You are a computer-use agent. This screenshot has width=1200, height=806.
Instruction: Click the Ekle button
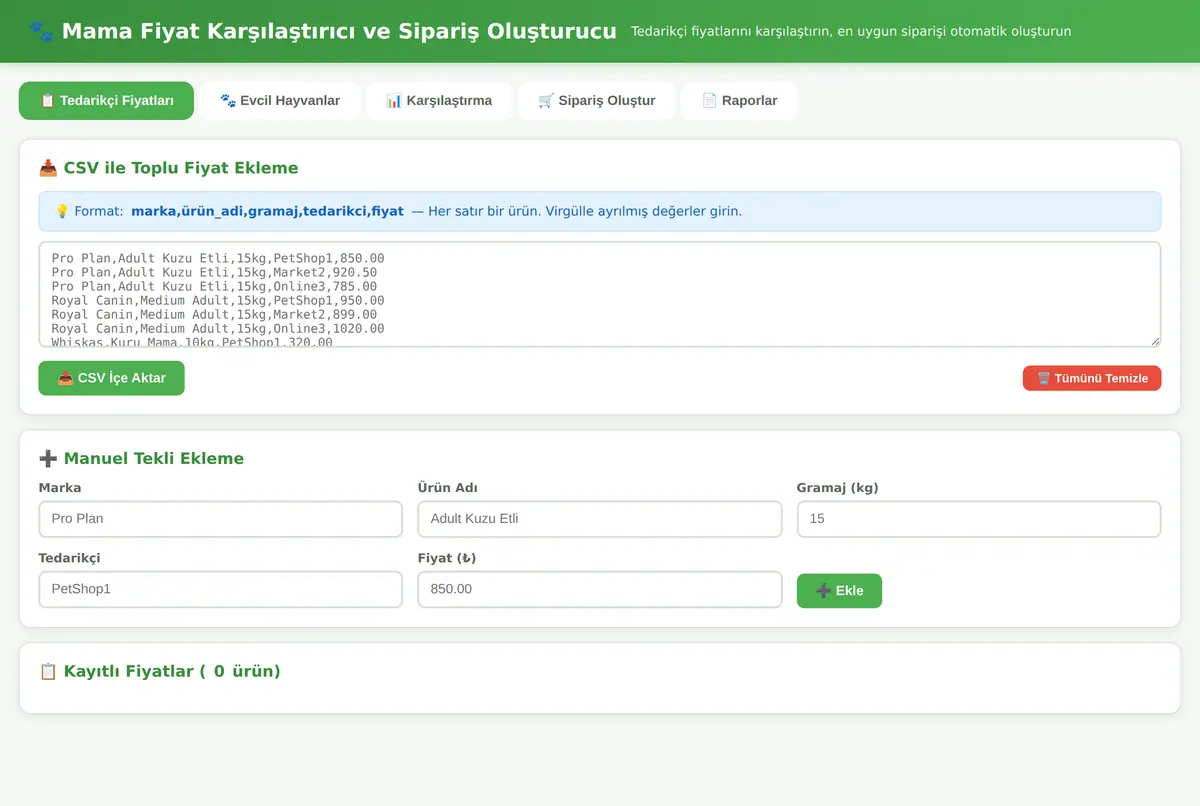(839, 590)
